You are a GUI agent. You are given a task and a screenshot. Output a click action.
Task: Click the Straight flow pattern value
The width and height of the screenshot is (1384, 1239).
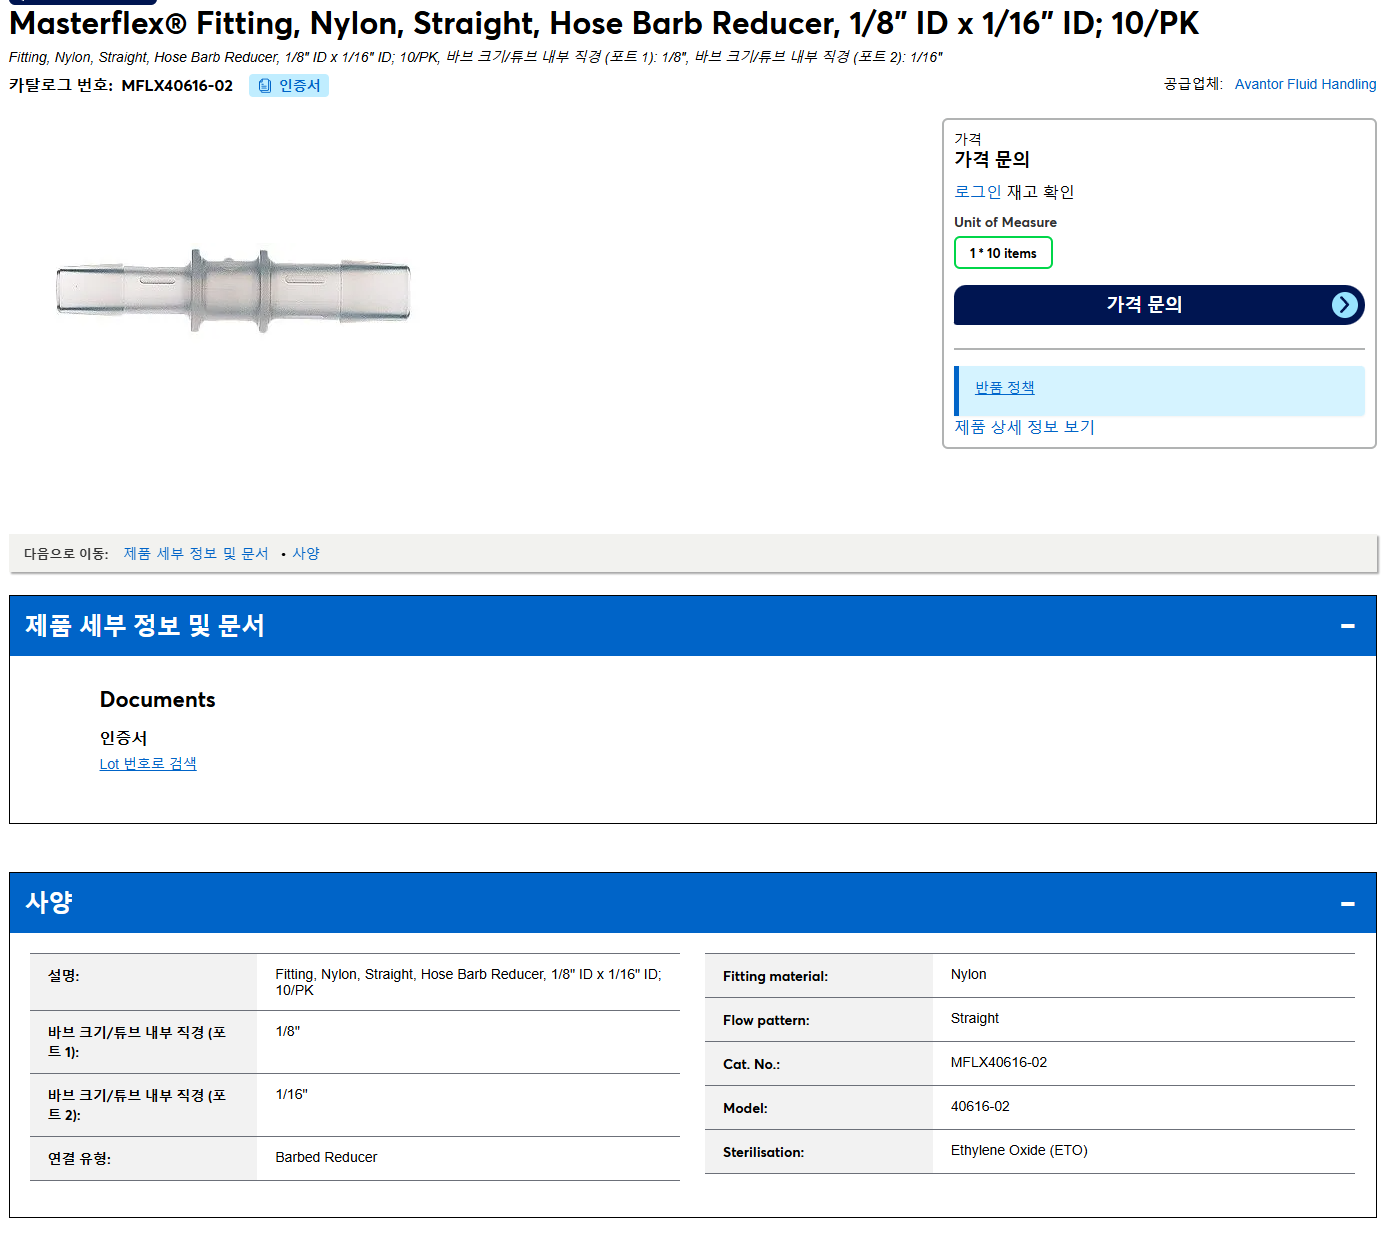click(x=974, y=1018)
